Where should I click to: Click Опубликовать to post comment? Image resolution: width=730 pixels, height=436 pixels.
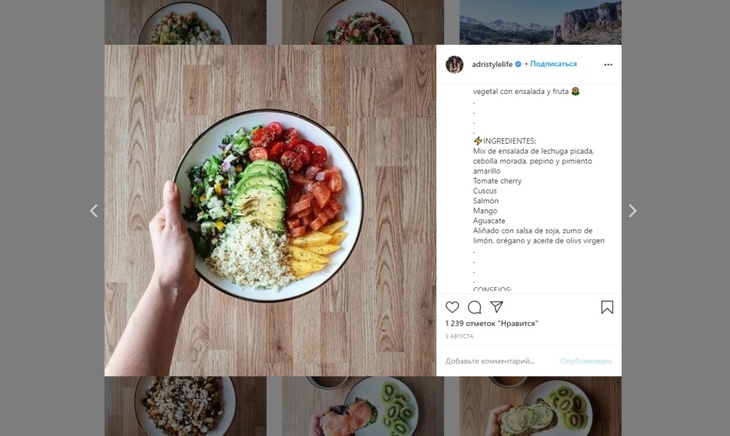pos(586,361)
